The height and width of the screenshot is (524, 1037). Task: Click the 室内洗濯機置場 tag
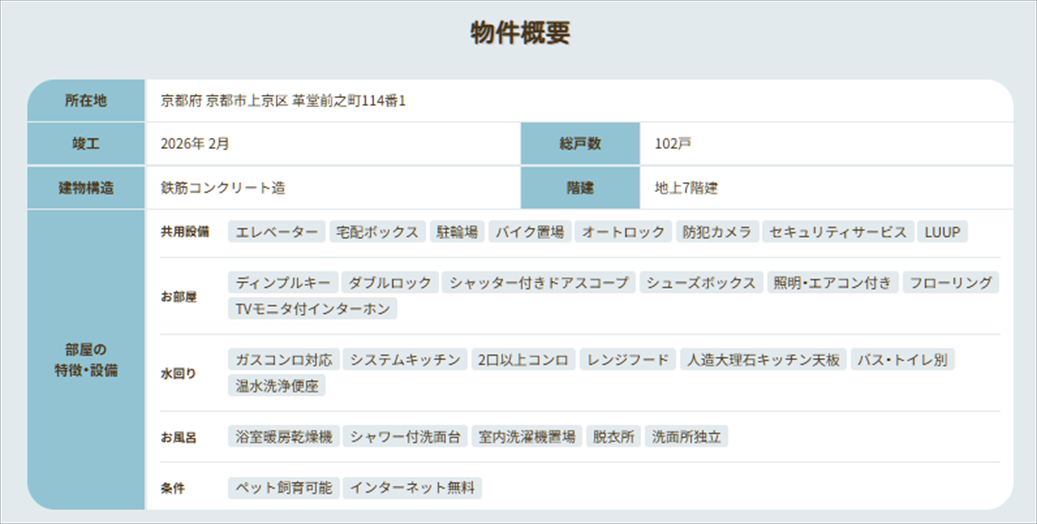526,436
